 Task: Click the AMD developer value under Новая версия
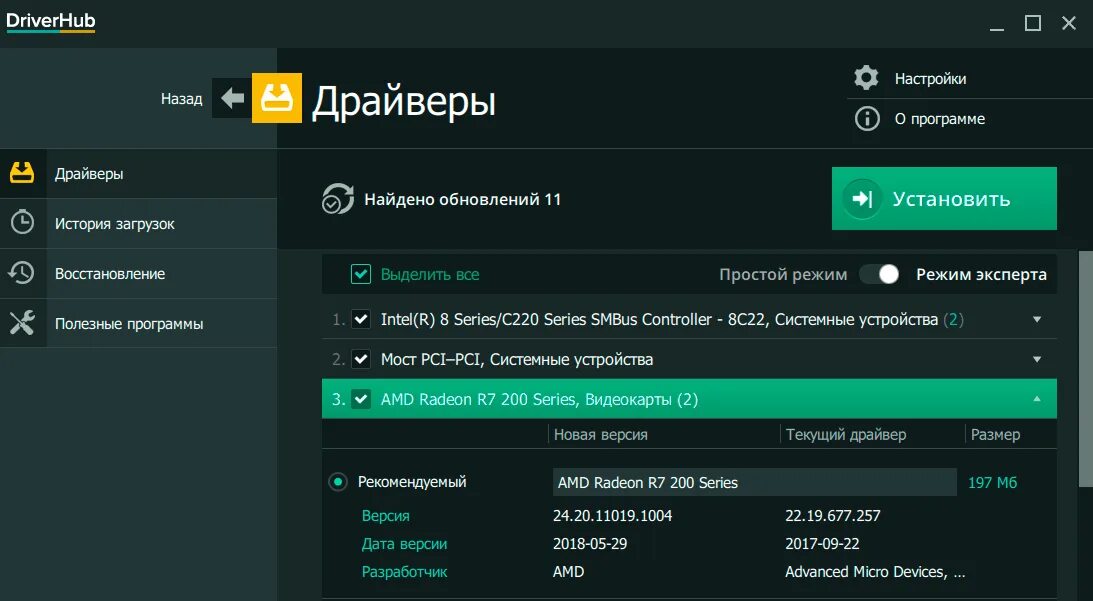coord(568,572)
